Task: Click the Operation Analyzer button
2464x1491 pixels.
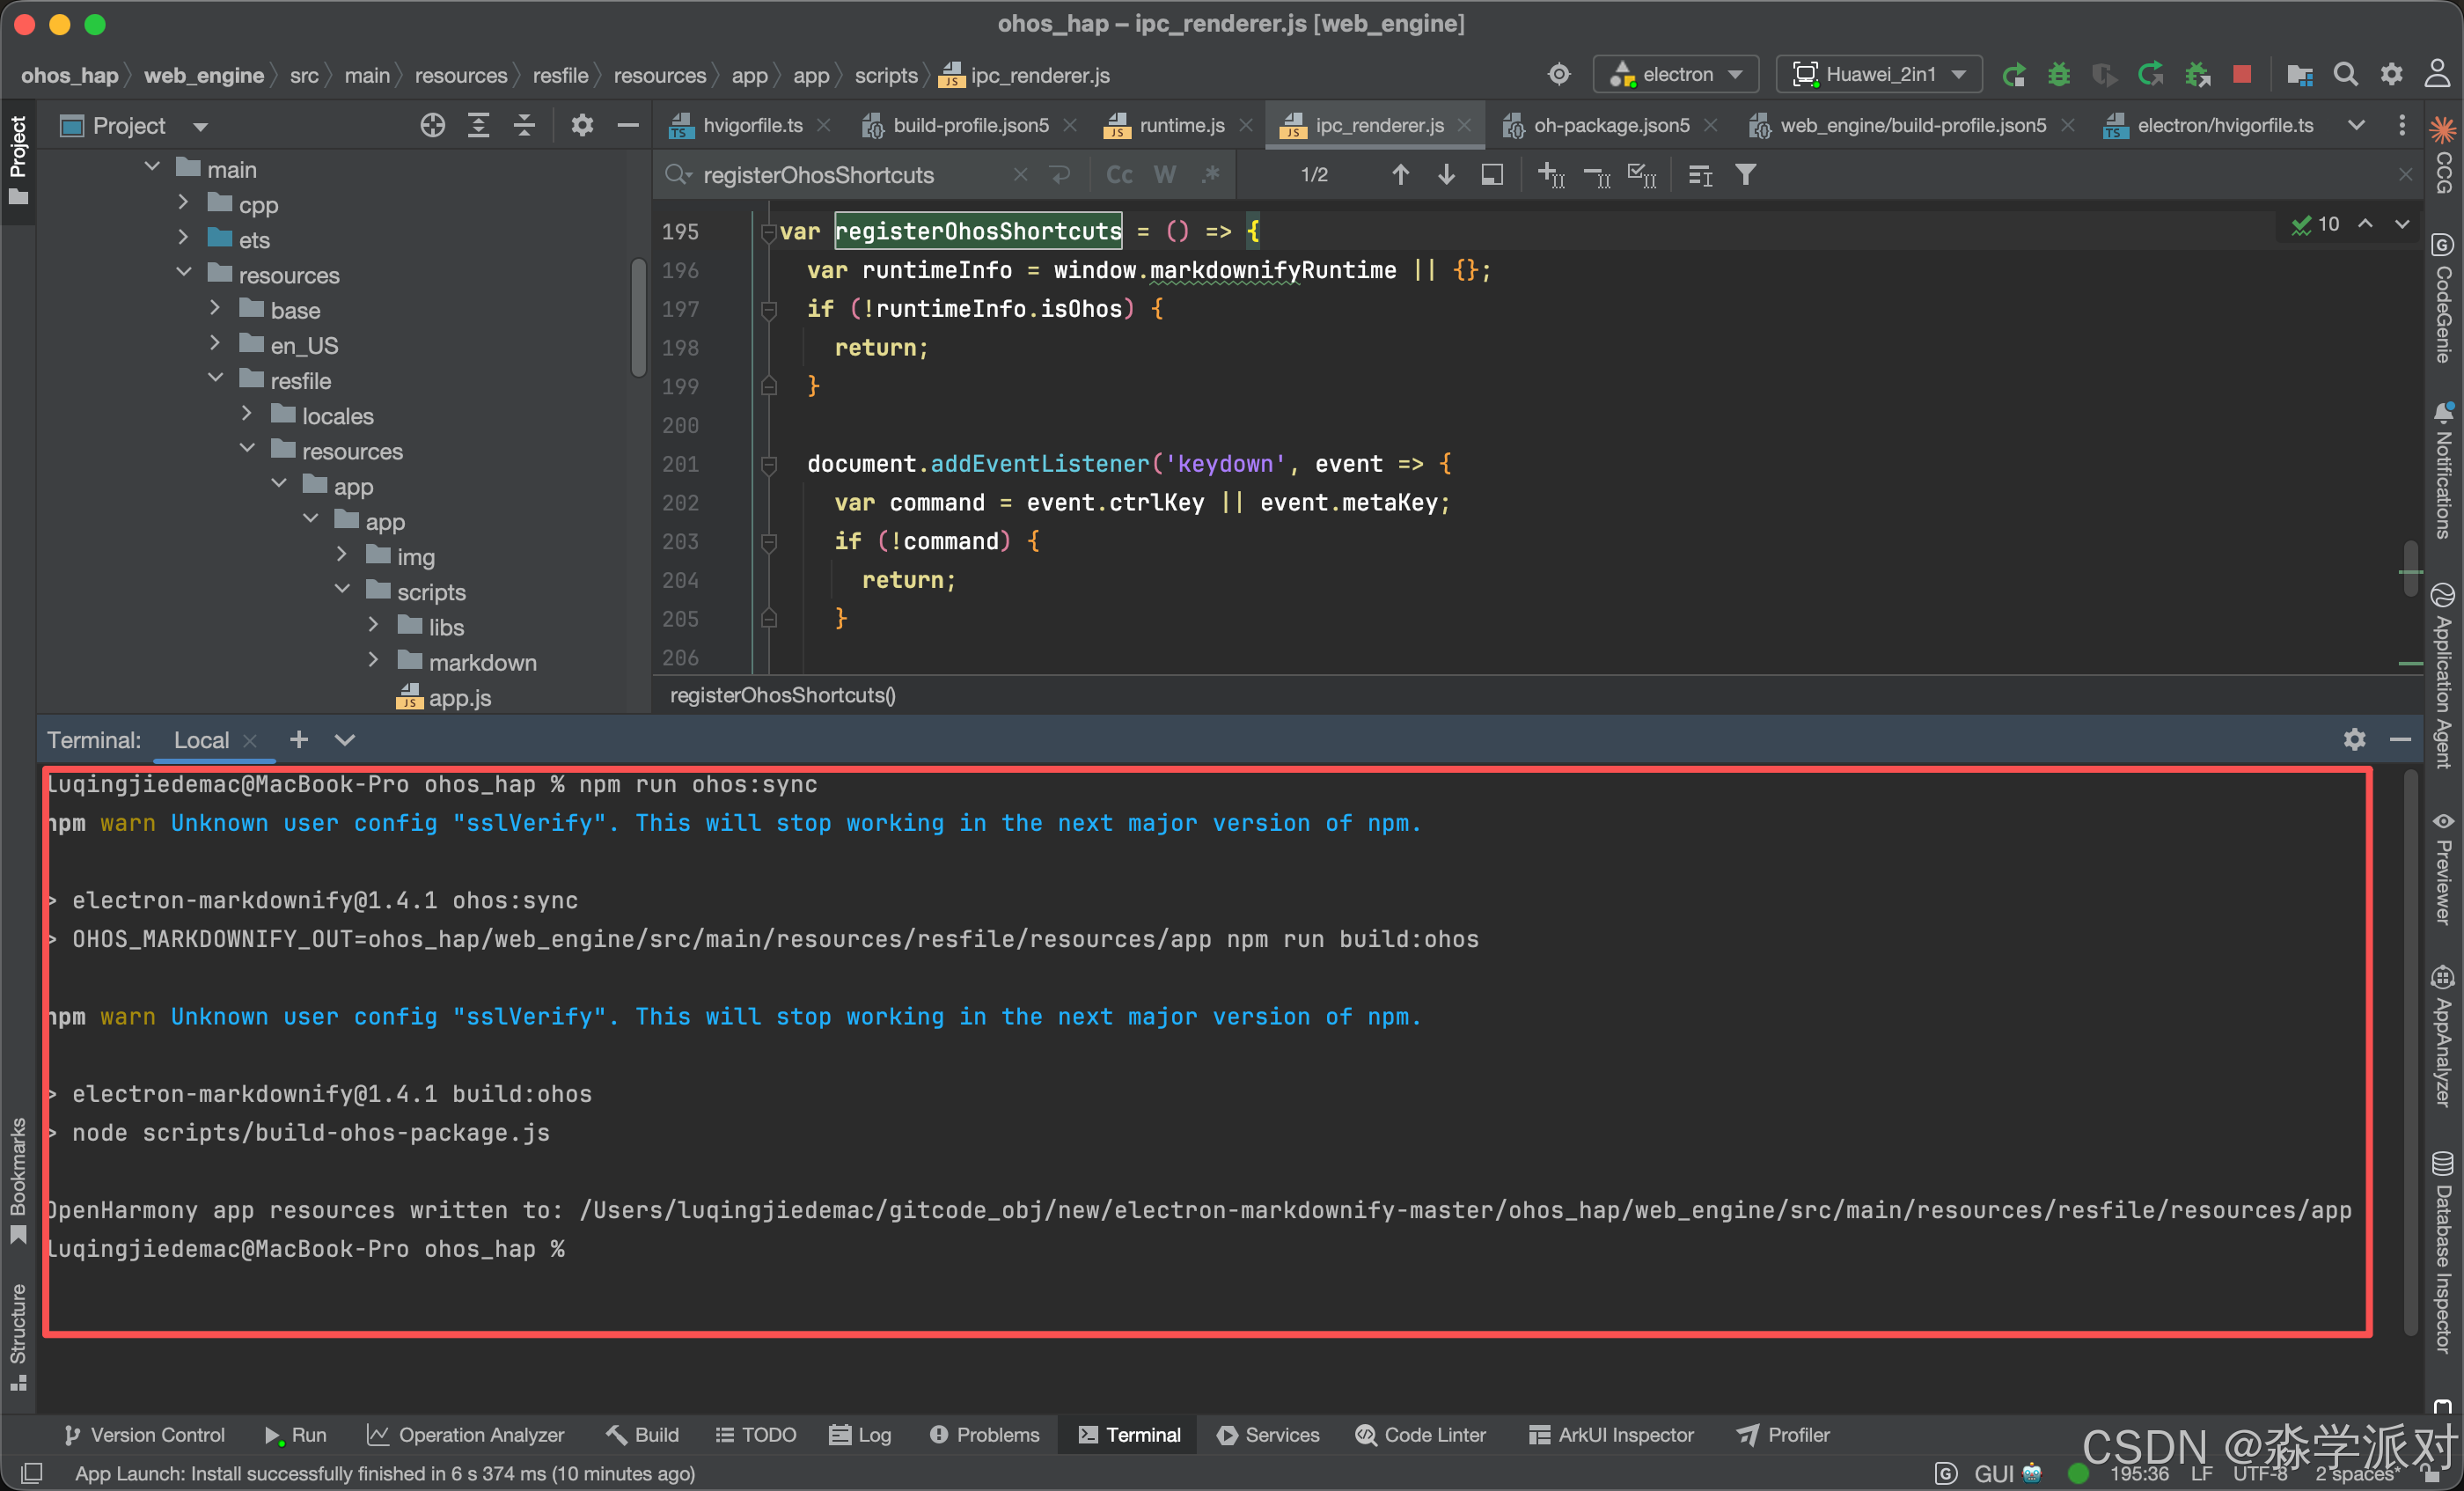Action: [x=465, y=1435]
